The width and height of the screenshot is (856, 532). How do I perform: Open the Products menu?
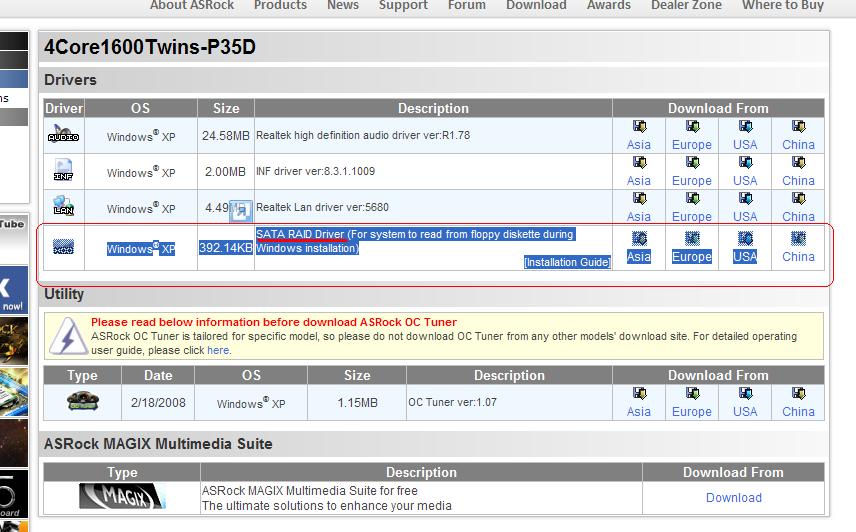[x=280, y=5]
